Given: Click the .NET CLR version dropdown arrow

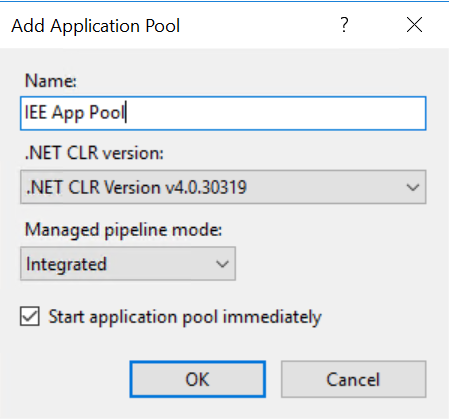Looking at the screenshot, I should [413, 187].
